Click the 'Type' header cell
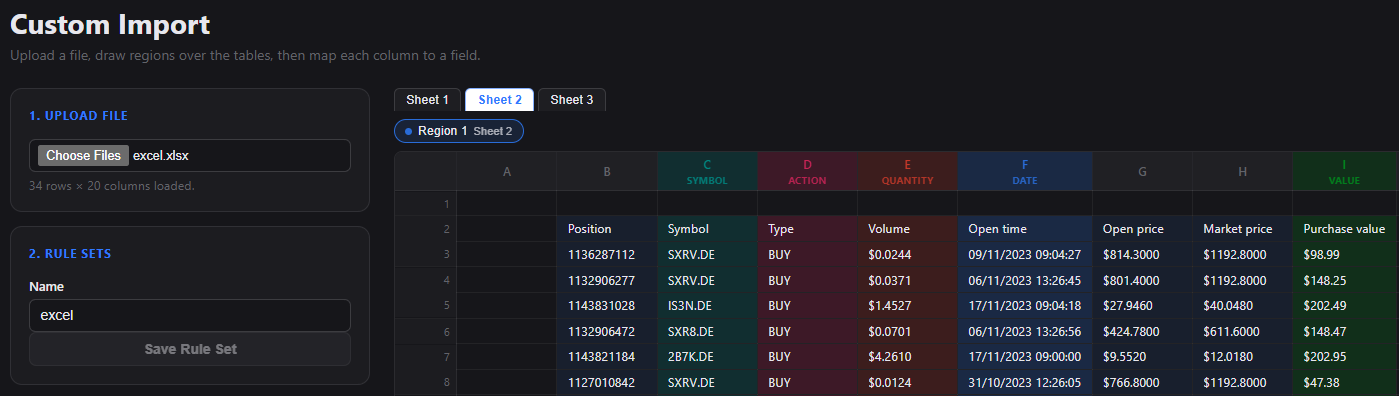Image resolution: width=1399 pixels, height=396 pixels. point(807,229)
